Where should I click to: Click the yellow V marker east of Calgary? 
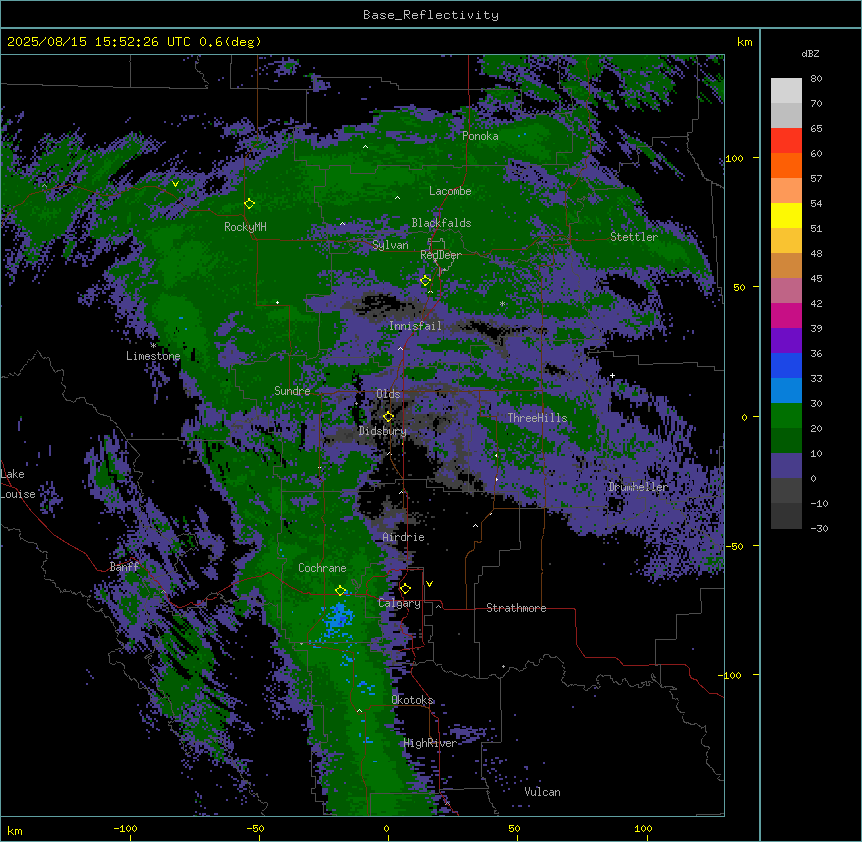pos(429,584)
